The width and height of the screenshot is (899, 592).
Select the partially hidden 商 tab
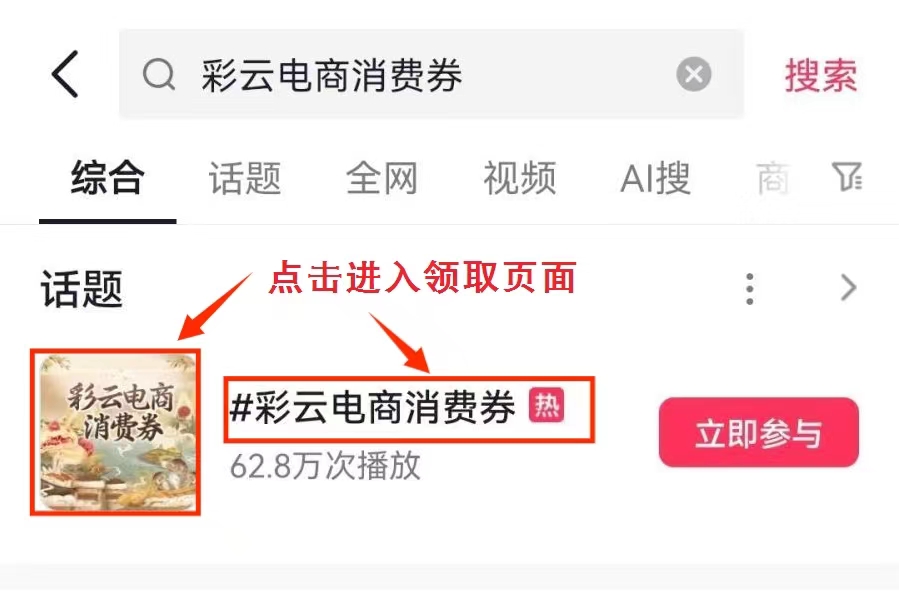click(x=773, y=178)
